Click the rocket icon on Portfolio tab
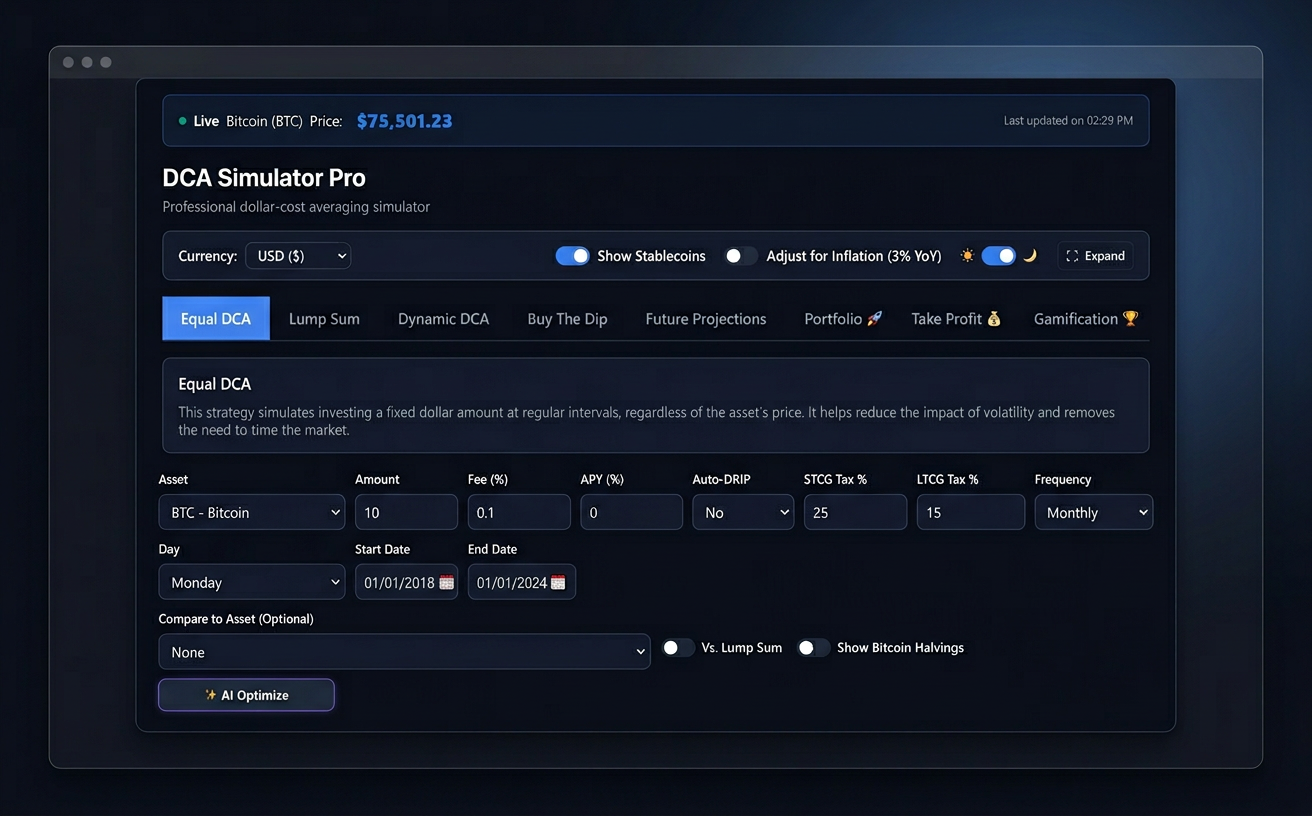Viewport: 1312px width, 816px height. tap(873, 318)
